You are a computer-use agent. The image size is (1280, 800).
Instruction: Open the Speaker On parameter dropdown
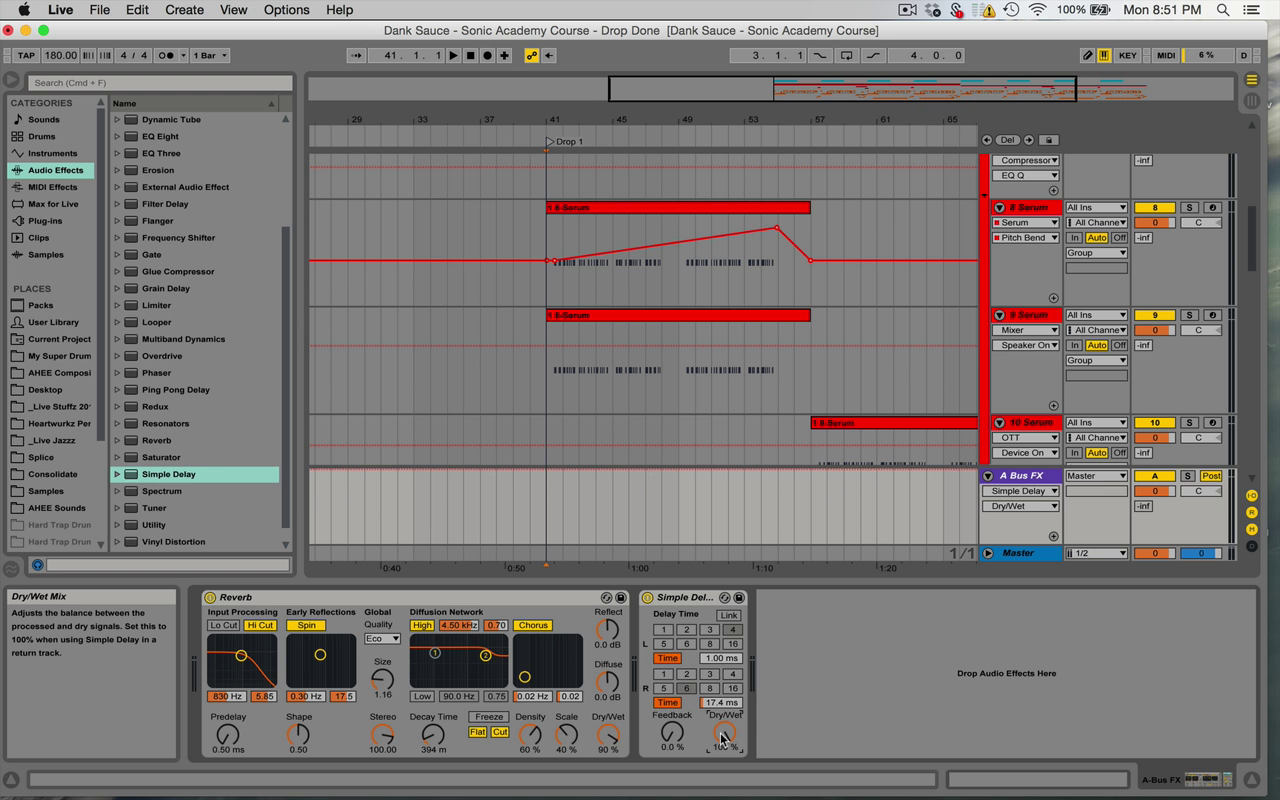click(1025, 345)
